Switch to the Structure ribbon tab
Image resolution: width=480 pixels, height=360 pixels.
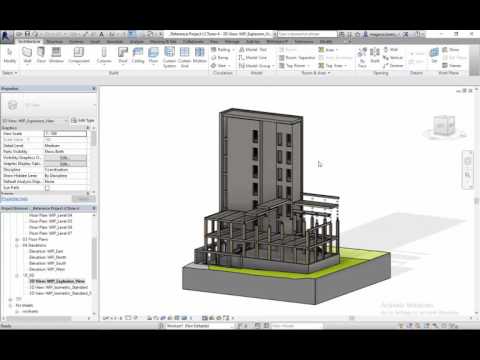click(x=55, y=41)
